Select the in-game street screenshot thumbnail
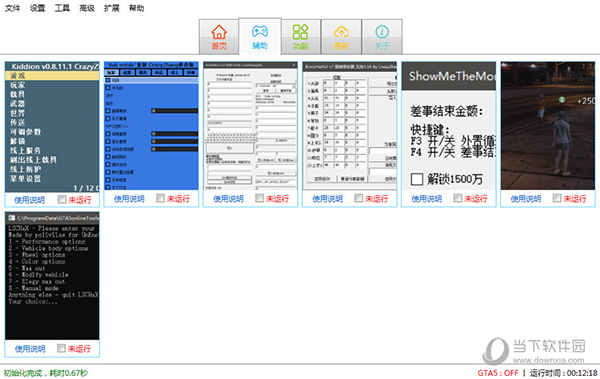This screenshot has height=379, width=600. pos(548,126)
